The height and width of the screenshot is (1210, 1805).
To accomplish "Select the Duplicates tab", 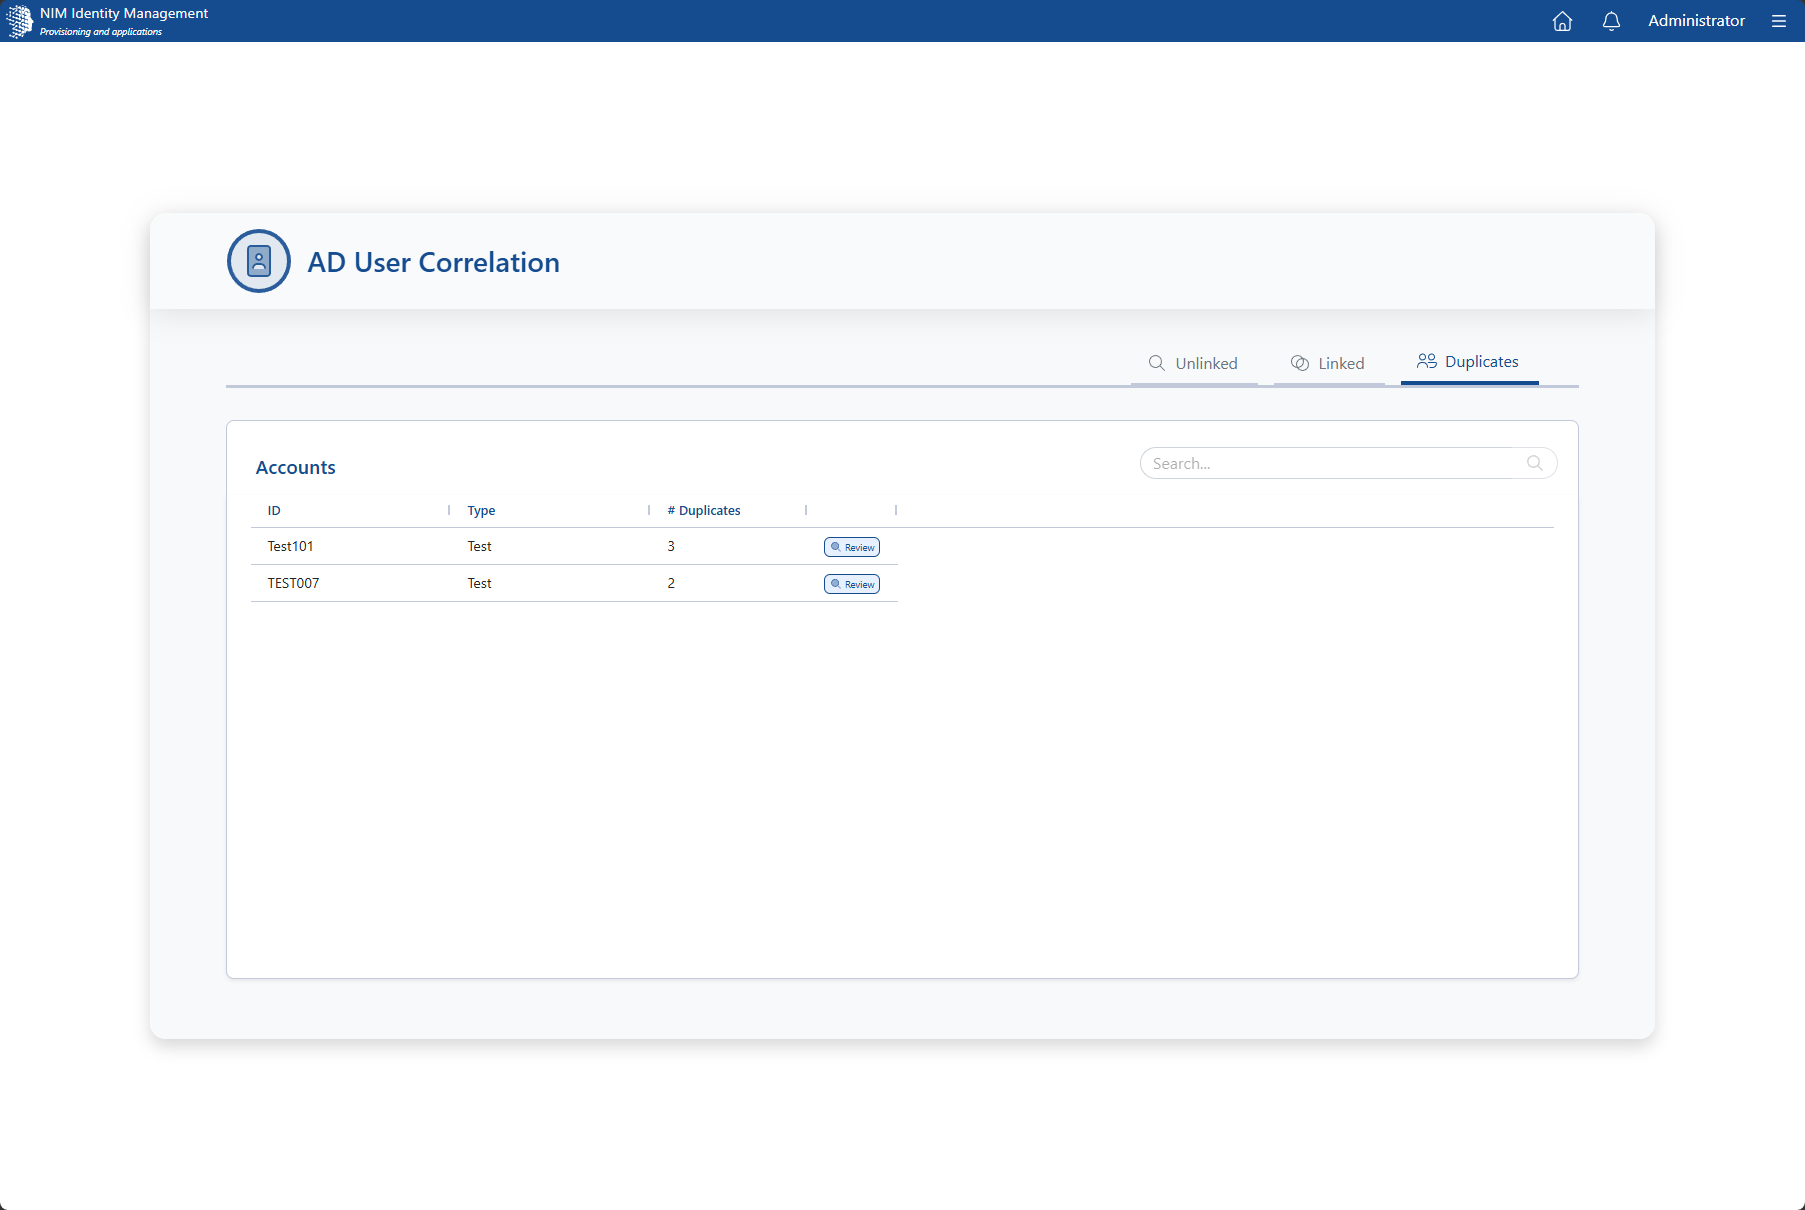I will tap(1468, 362).
